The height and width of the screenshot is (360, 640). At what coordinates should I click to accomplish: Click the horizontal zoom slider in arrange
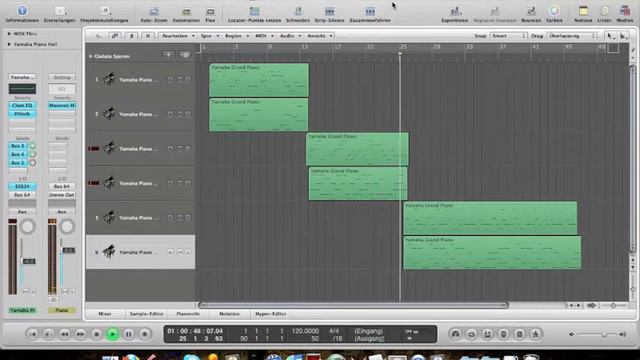point(613,305)
